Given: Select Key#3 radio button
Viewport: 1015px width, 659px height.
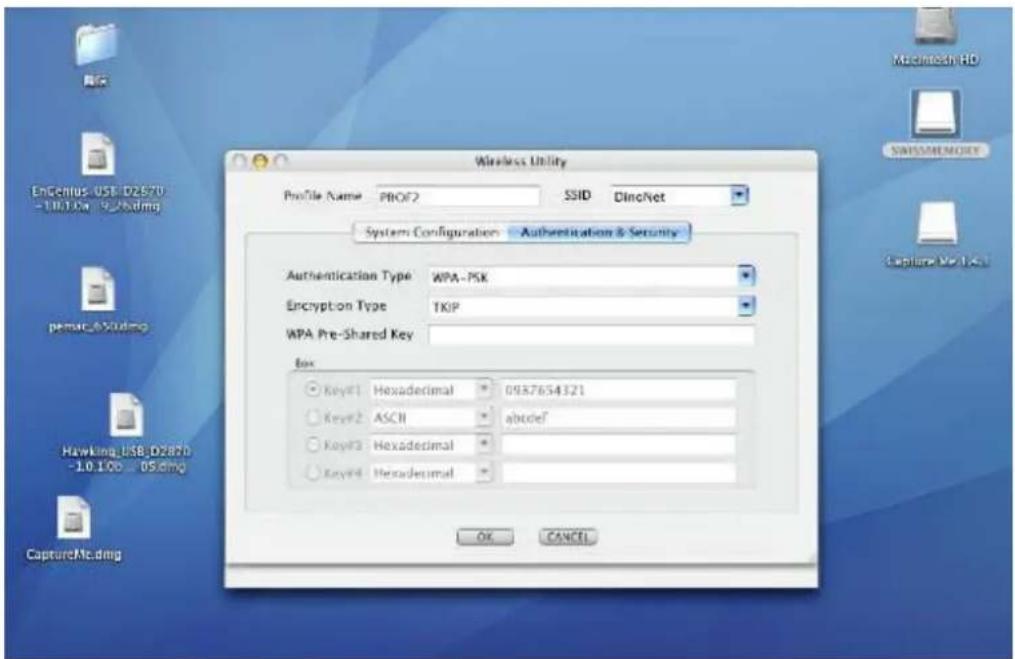Looking at the screenshot, I should tap(313, 445).
